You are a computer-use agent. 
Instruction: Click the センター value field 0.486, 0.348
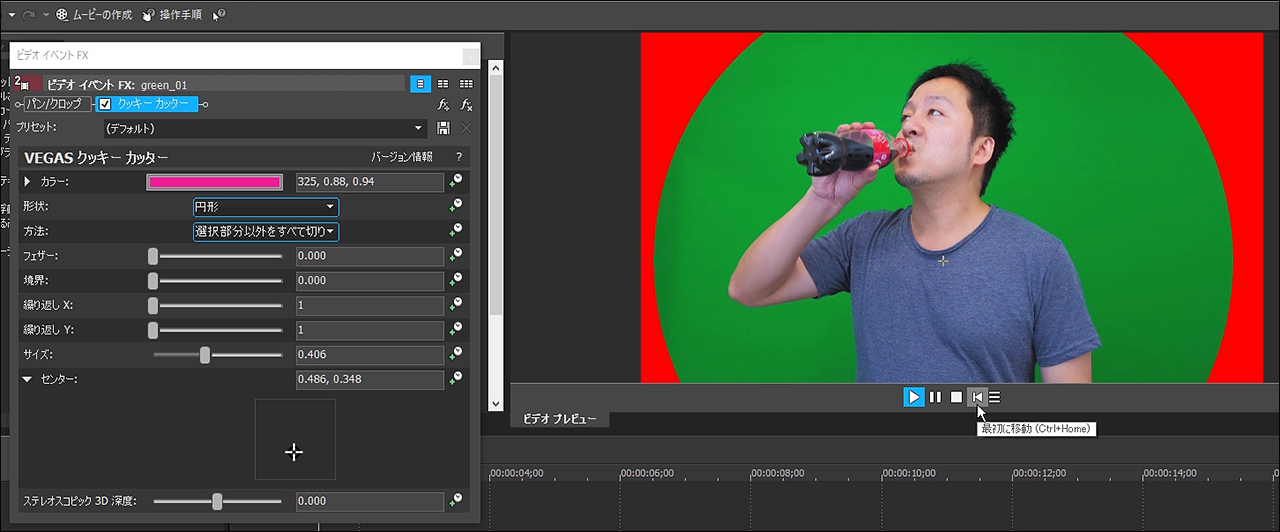point(370,380)
